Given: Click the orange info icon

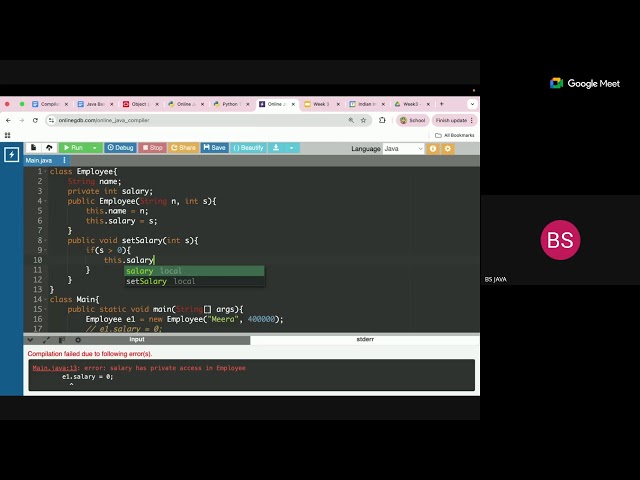Looking at the screenshot, I should [433, 149].
